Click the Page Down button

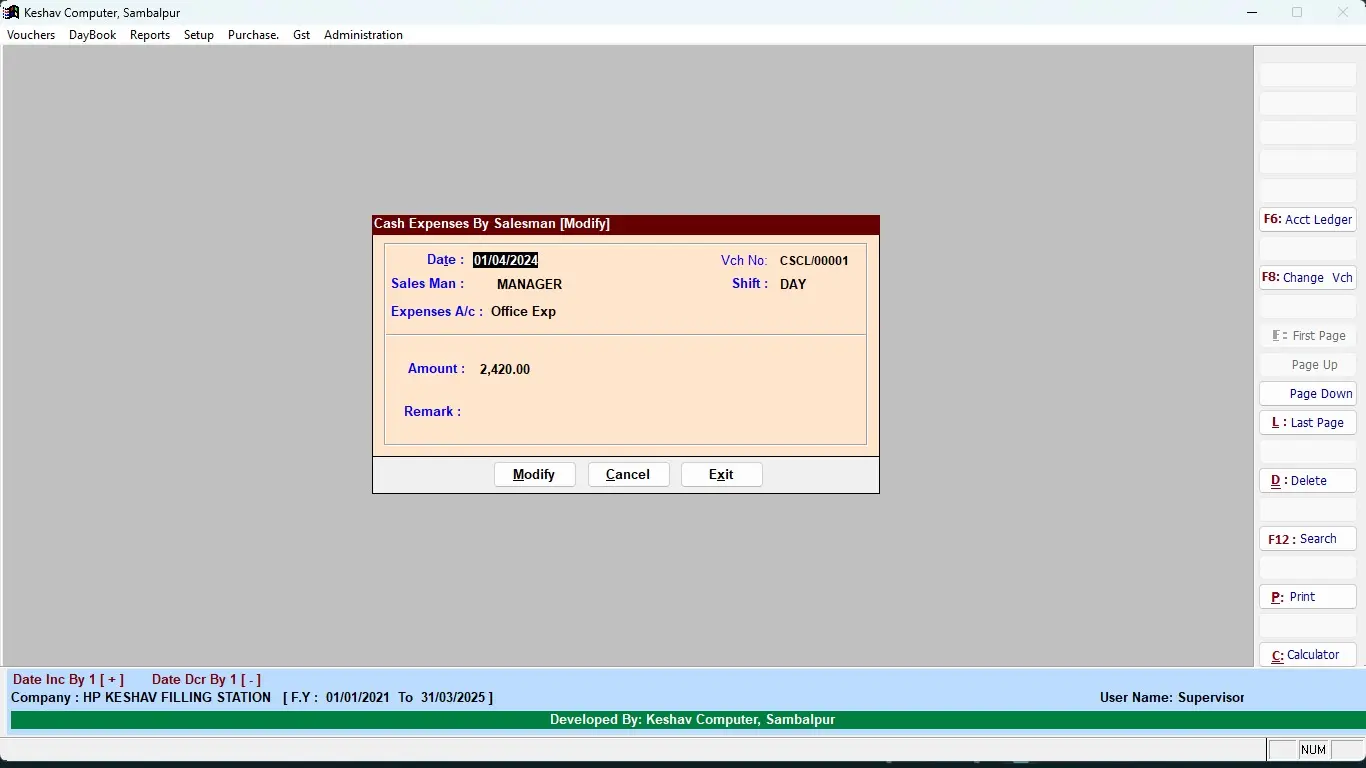pos(1308,394)
